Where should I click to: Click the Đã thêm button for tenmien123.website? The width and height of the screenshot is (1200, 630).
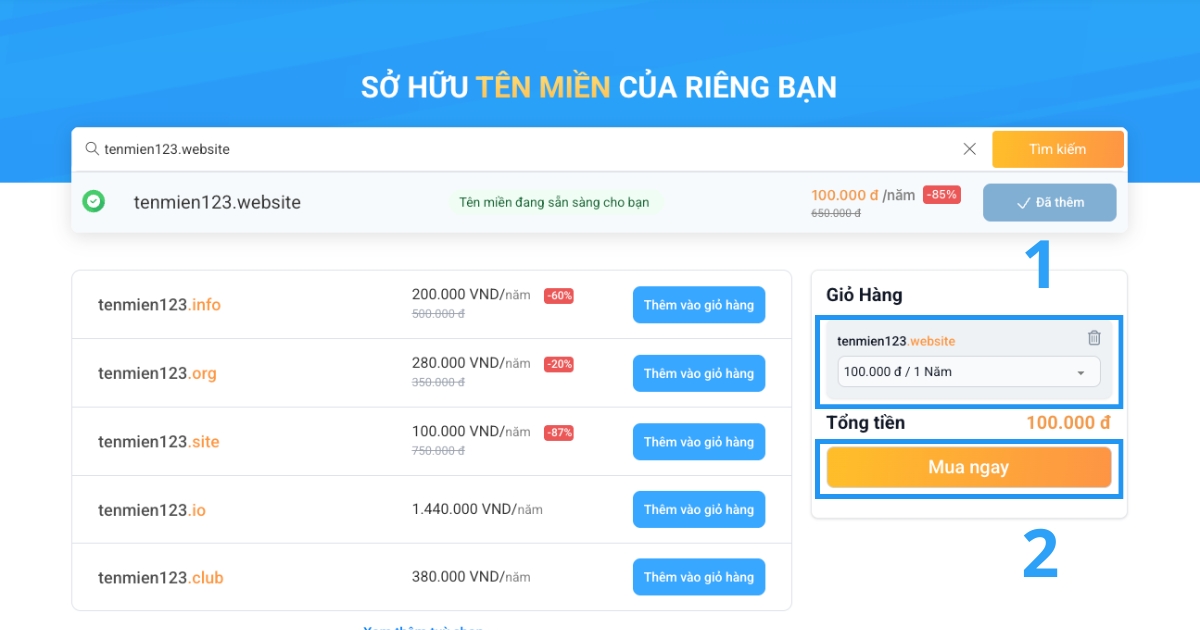[1049, 202]
